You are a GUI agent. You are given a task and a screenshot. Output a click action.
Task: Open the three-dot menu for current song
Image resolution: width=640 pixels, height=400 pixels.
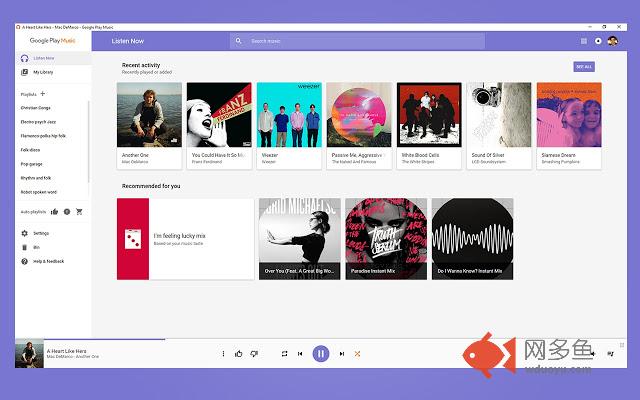coord(223,354)
